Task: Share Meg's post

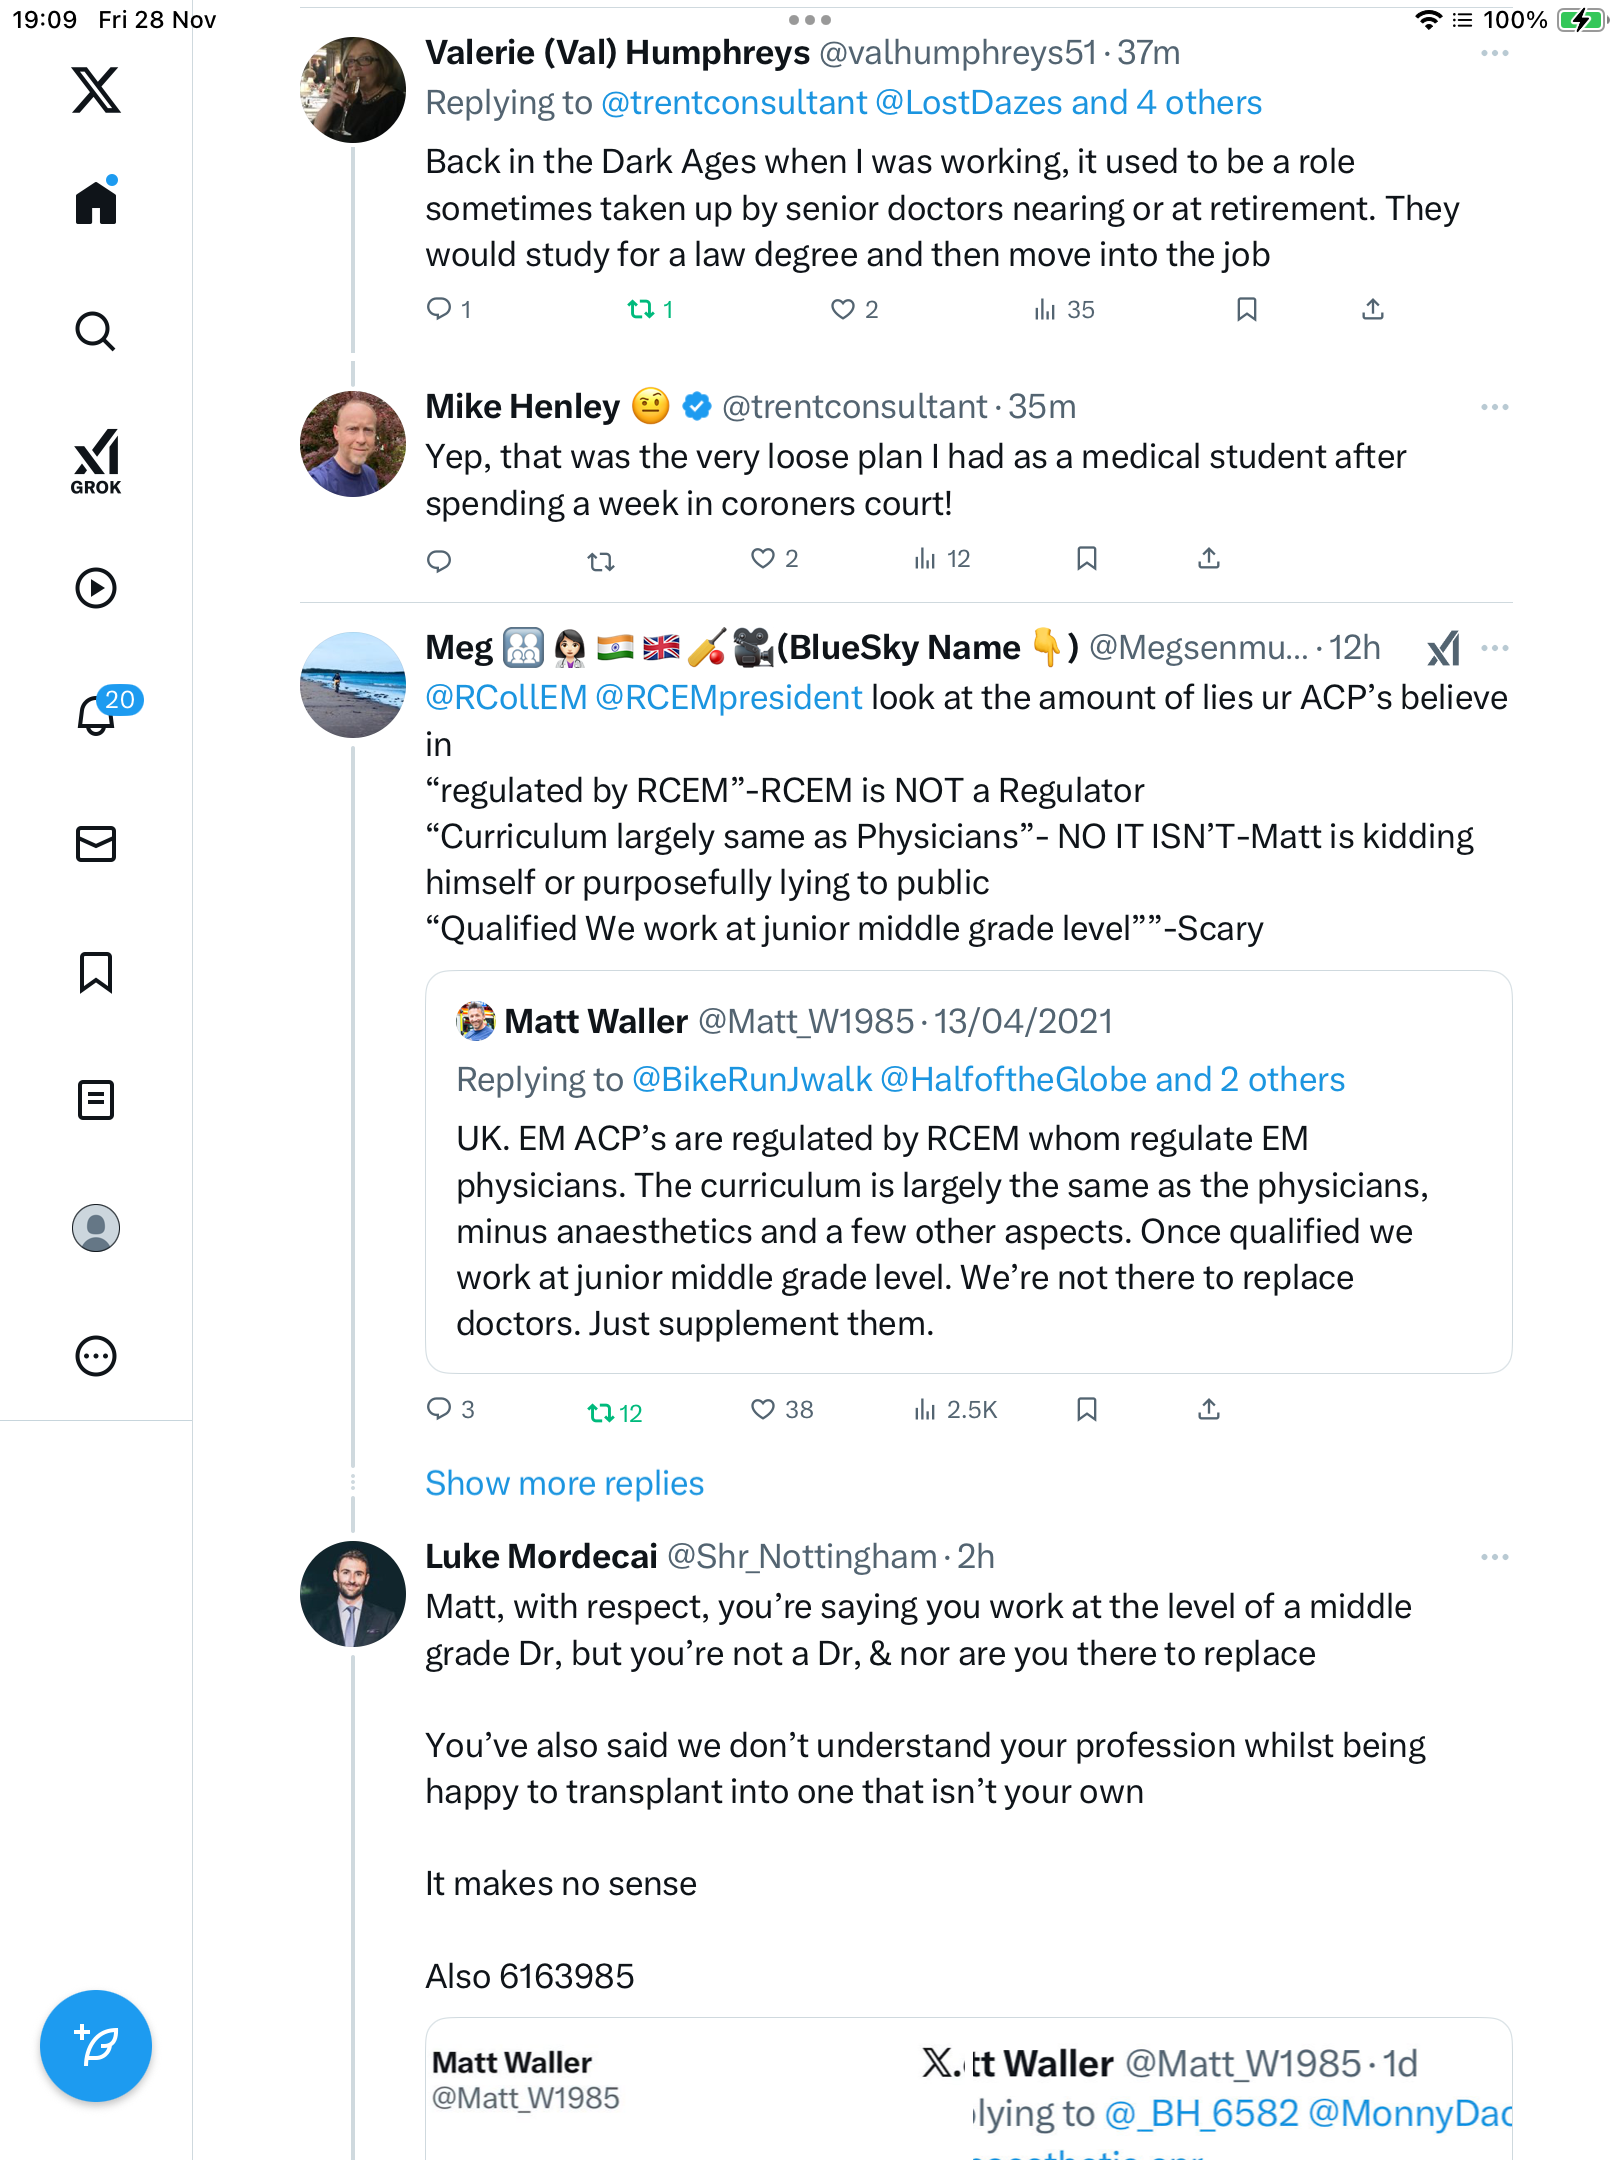Action: [x=1209, y=1410]
